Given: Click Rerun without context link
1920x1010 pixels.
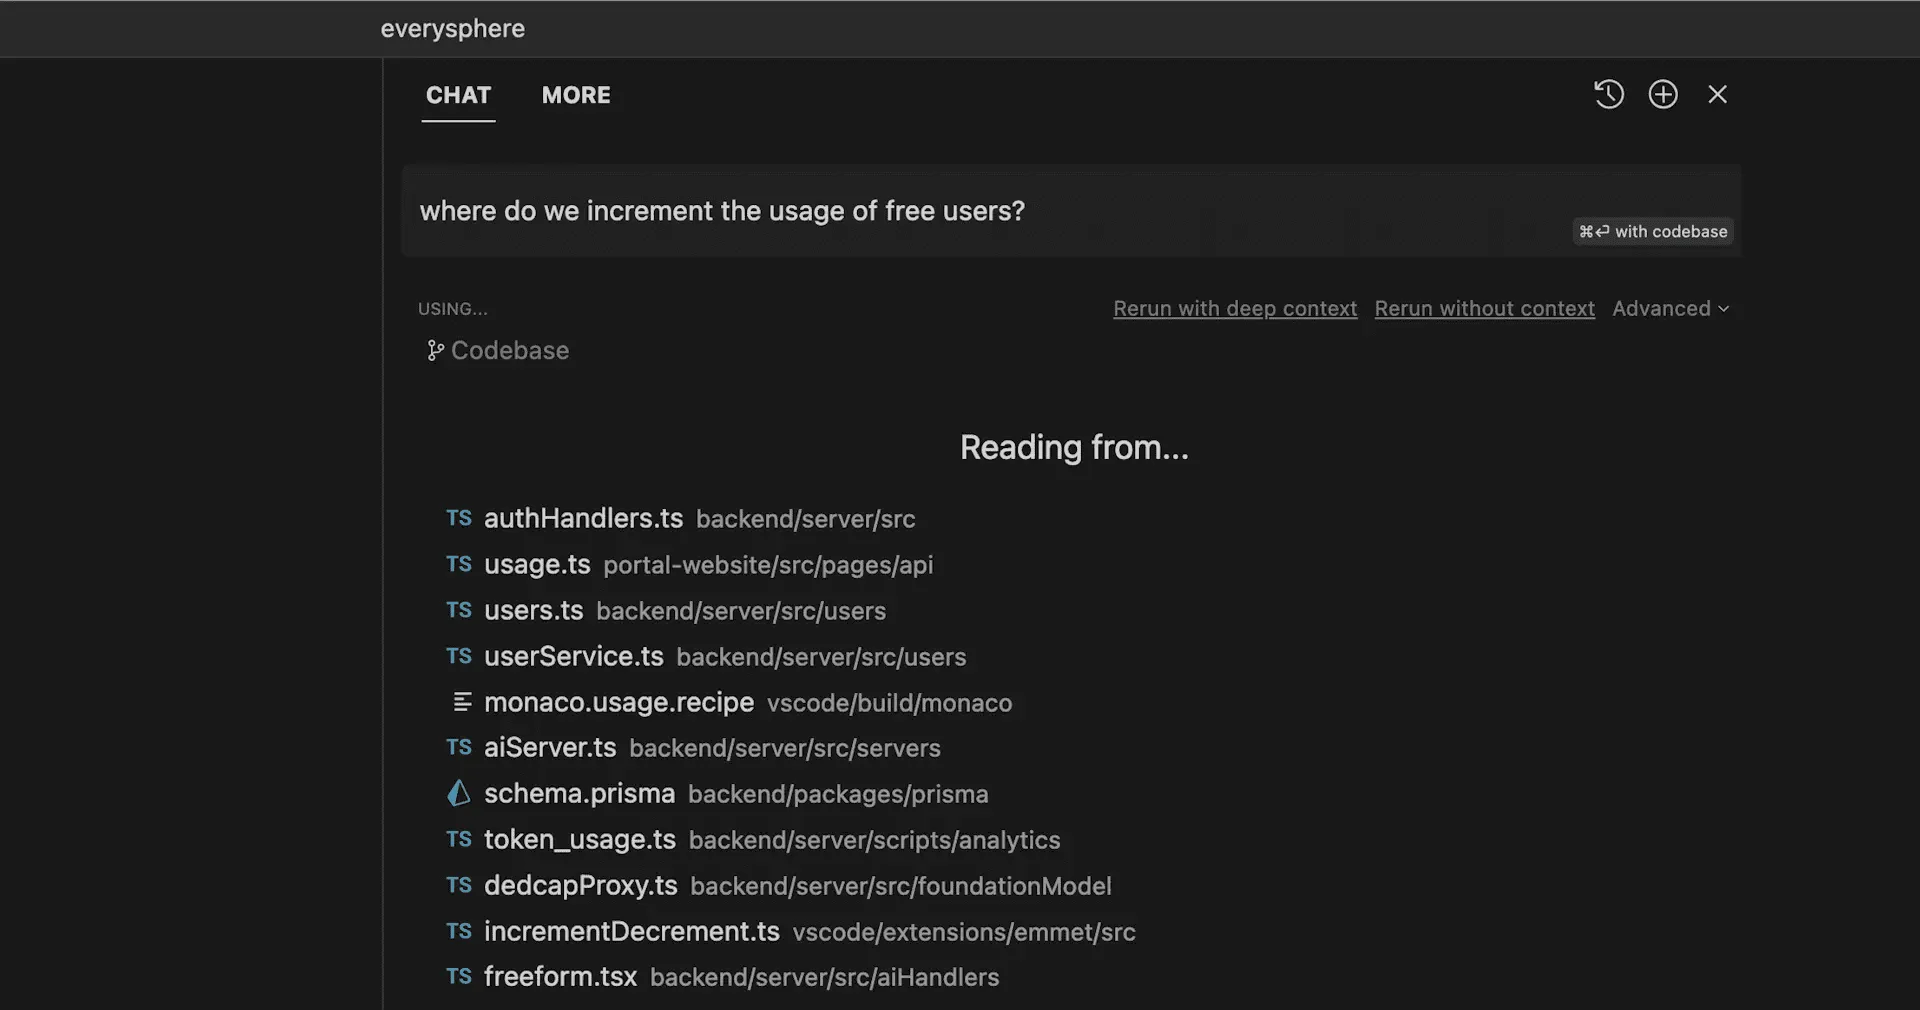Looking at the screenshot, I should (x=1484, y=309).
